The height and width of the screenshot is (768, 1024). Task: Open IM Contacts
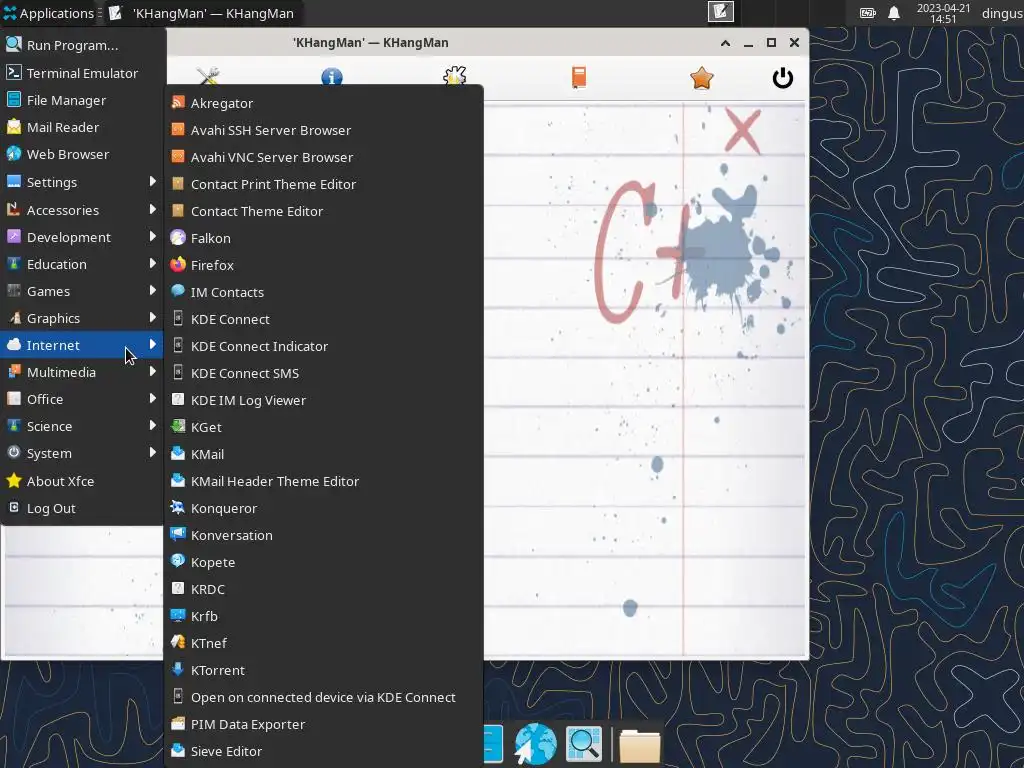pos(324,292)
